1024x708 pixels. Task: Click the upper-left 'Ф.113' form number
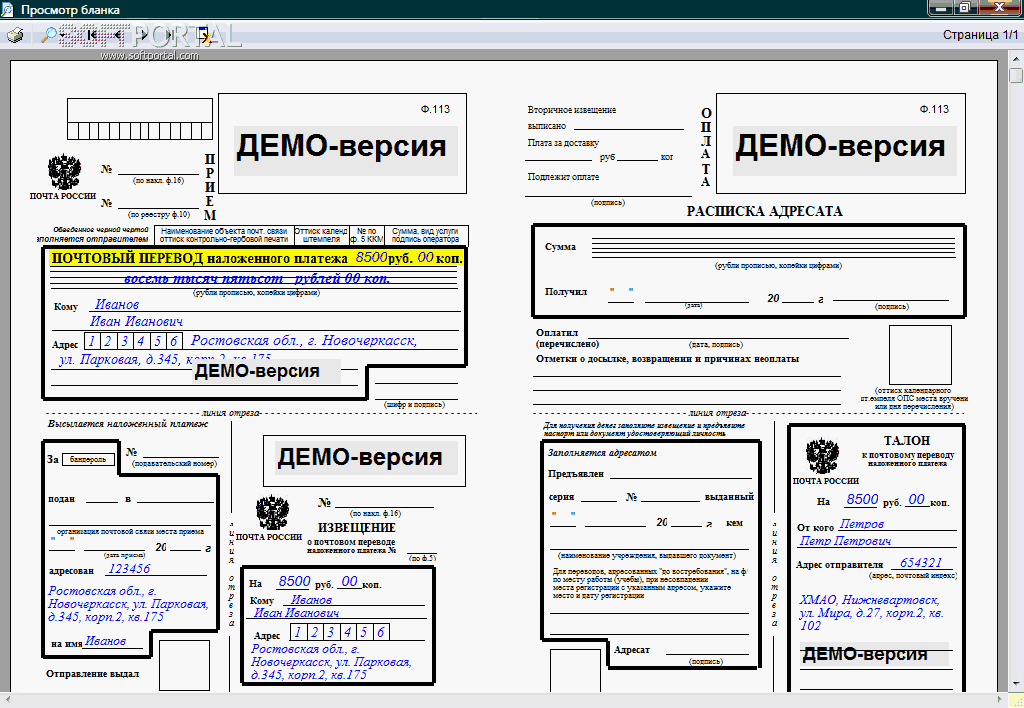point(435,109)
